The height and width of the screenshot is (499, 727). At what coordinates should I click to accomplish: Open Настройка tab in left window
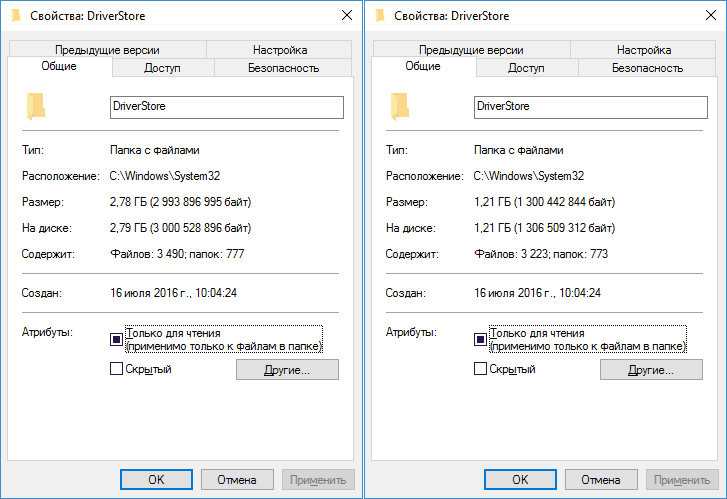(280, 50)
